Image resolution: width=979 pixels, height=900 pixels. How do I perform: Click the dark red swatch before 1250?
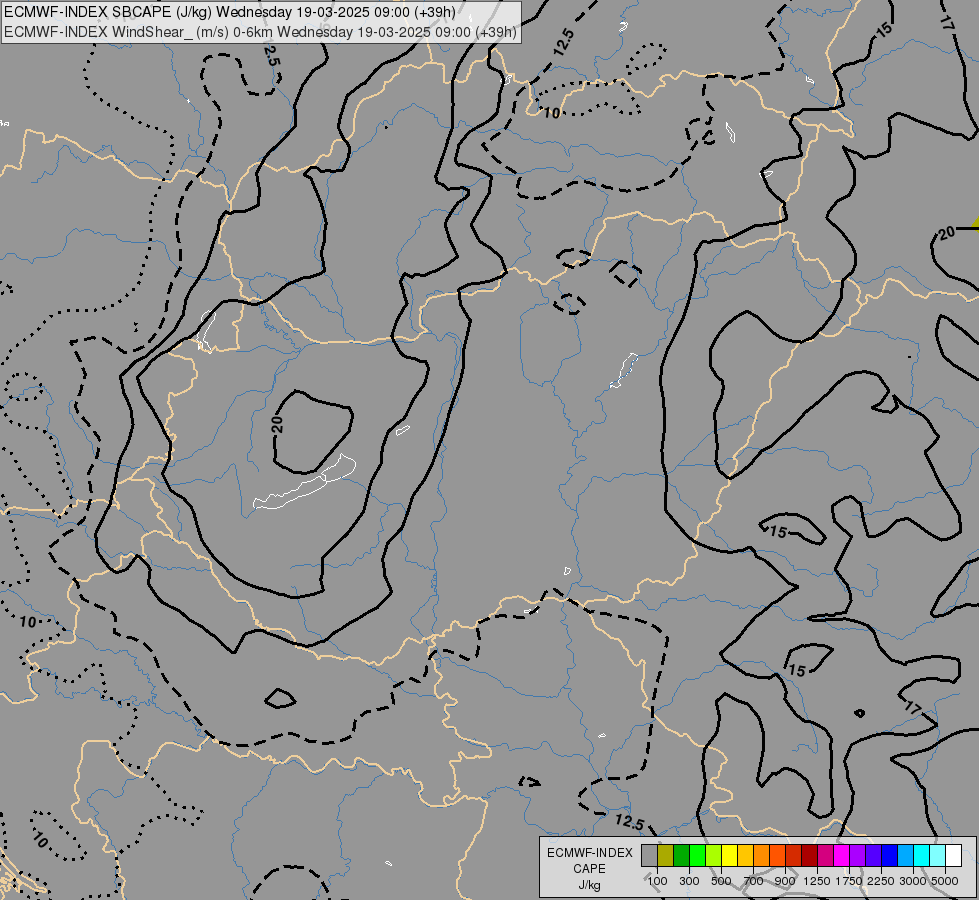point(810,856)
